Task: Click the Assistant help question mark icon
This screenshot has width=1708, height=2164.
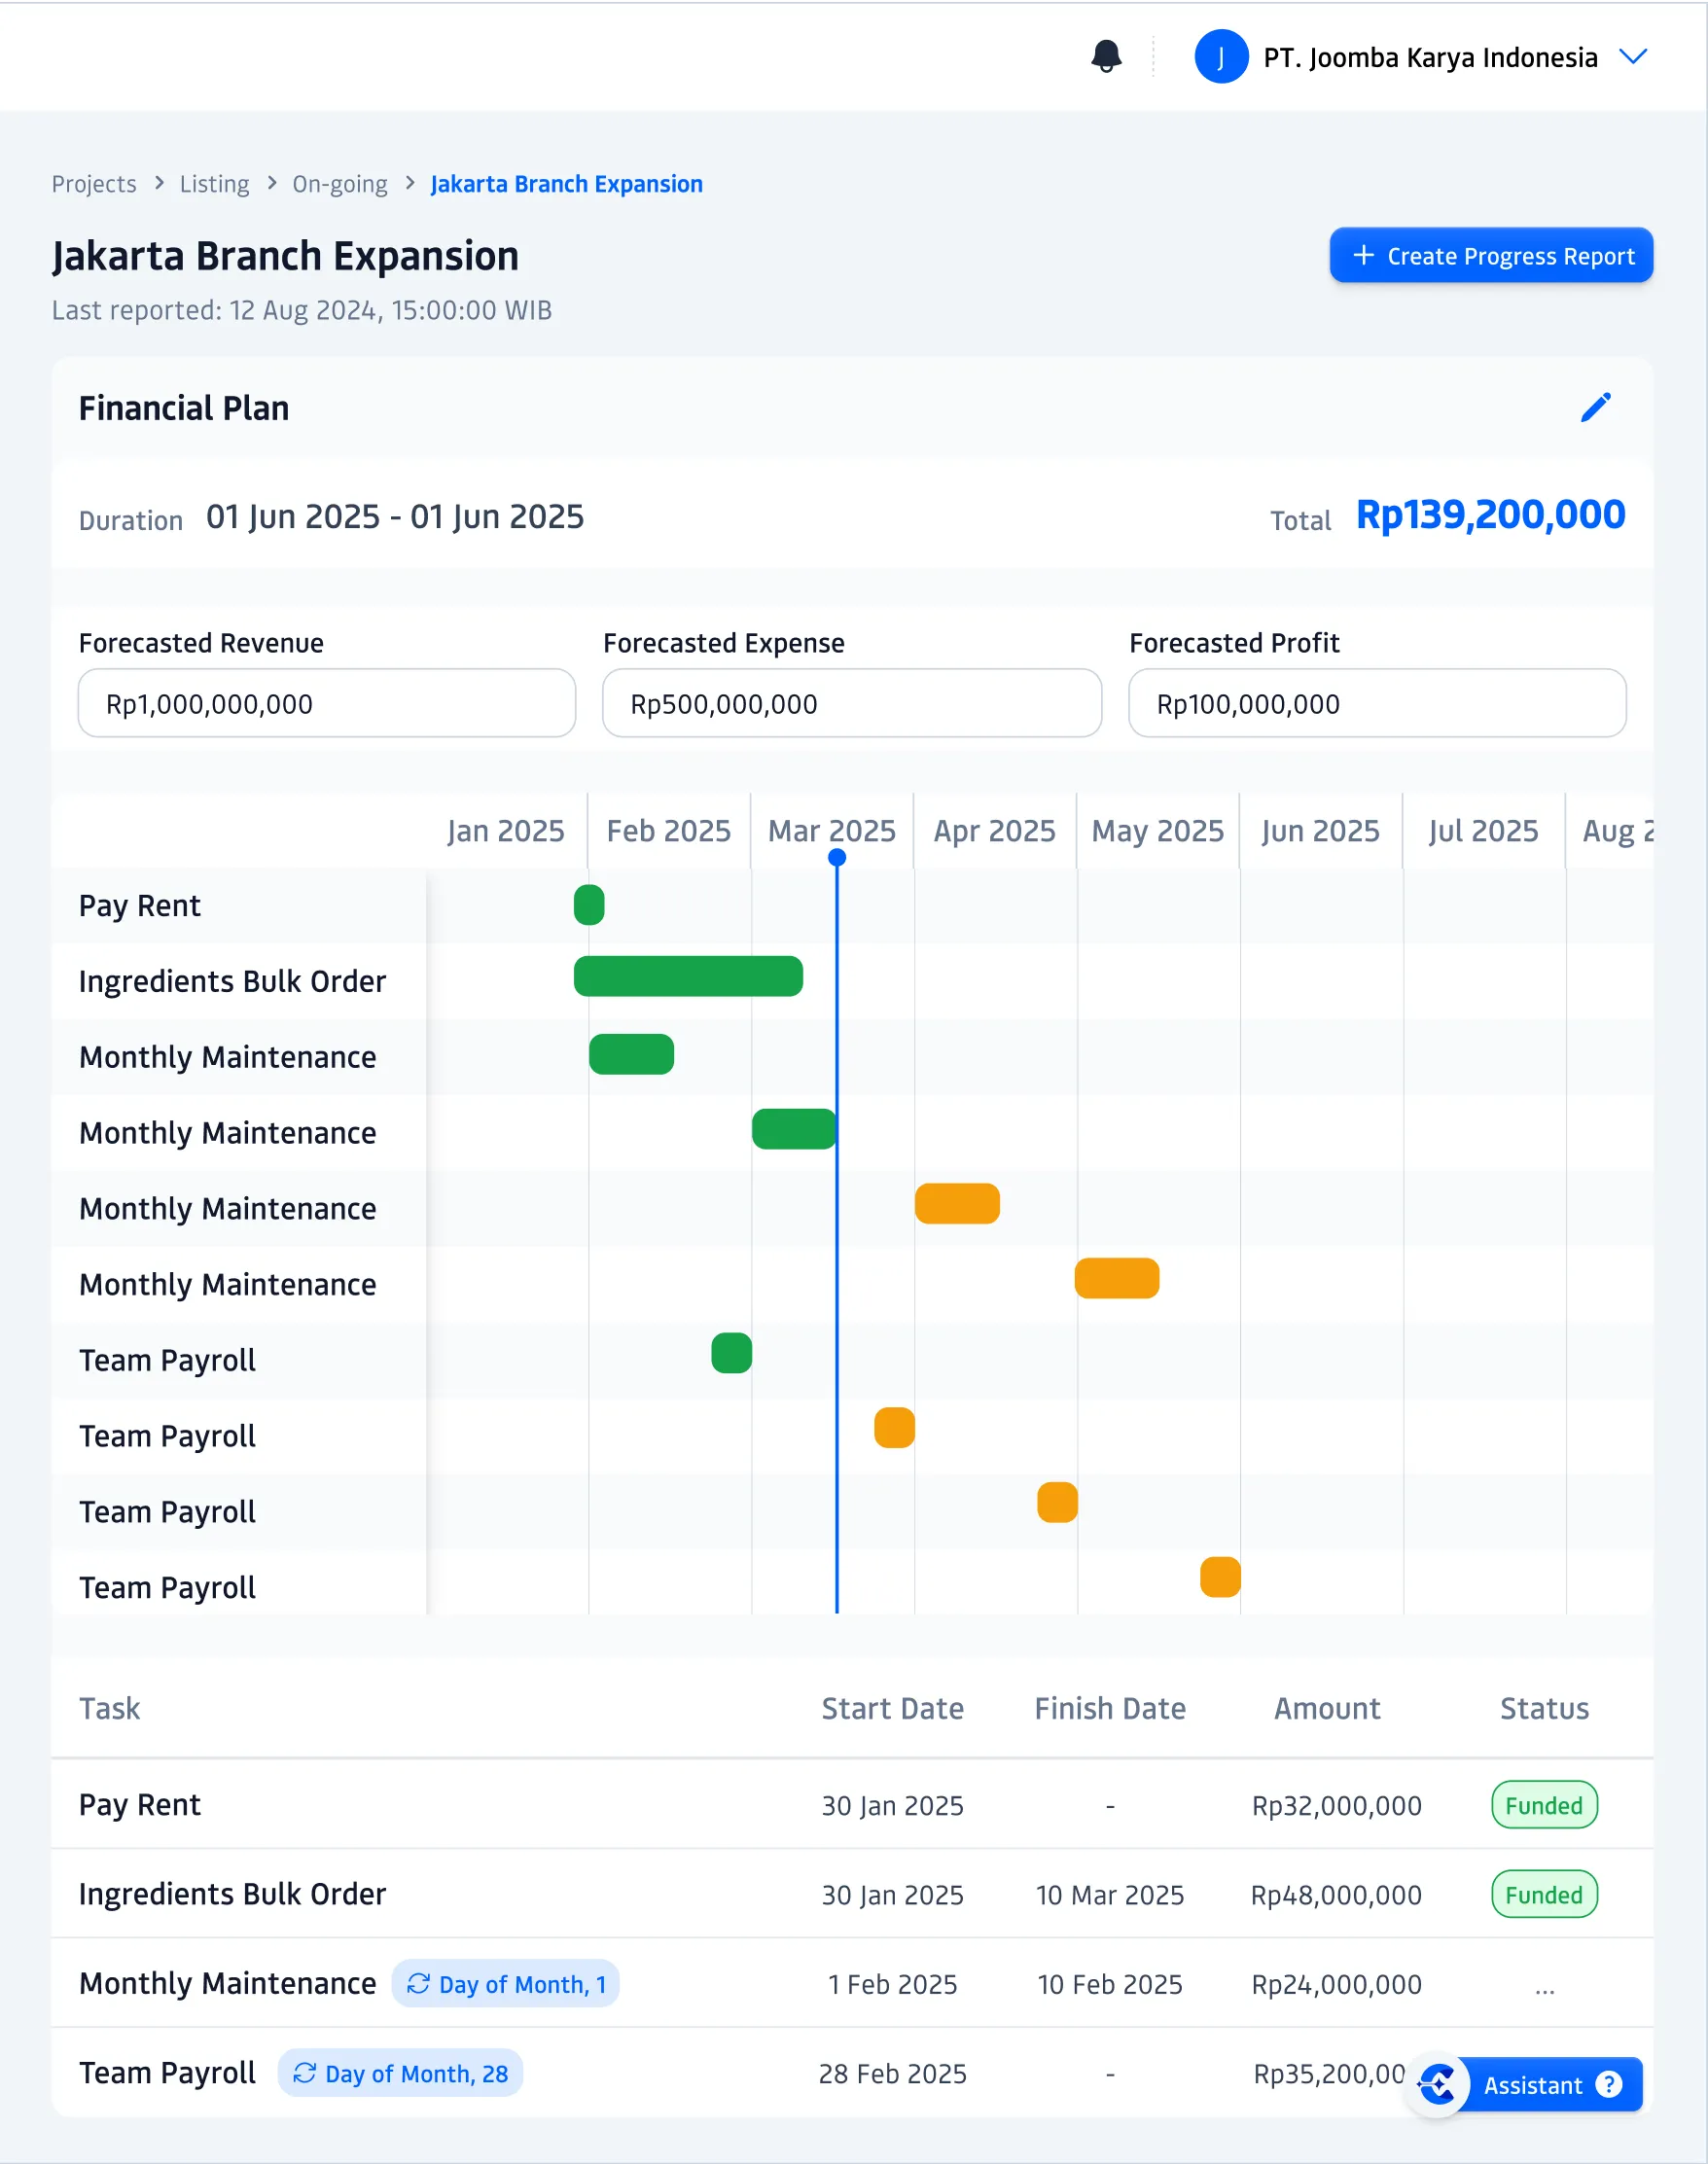Action: (1609, 2085)
